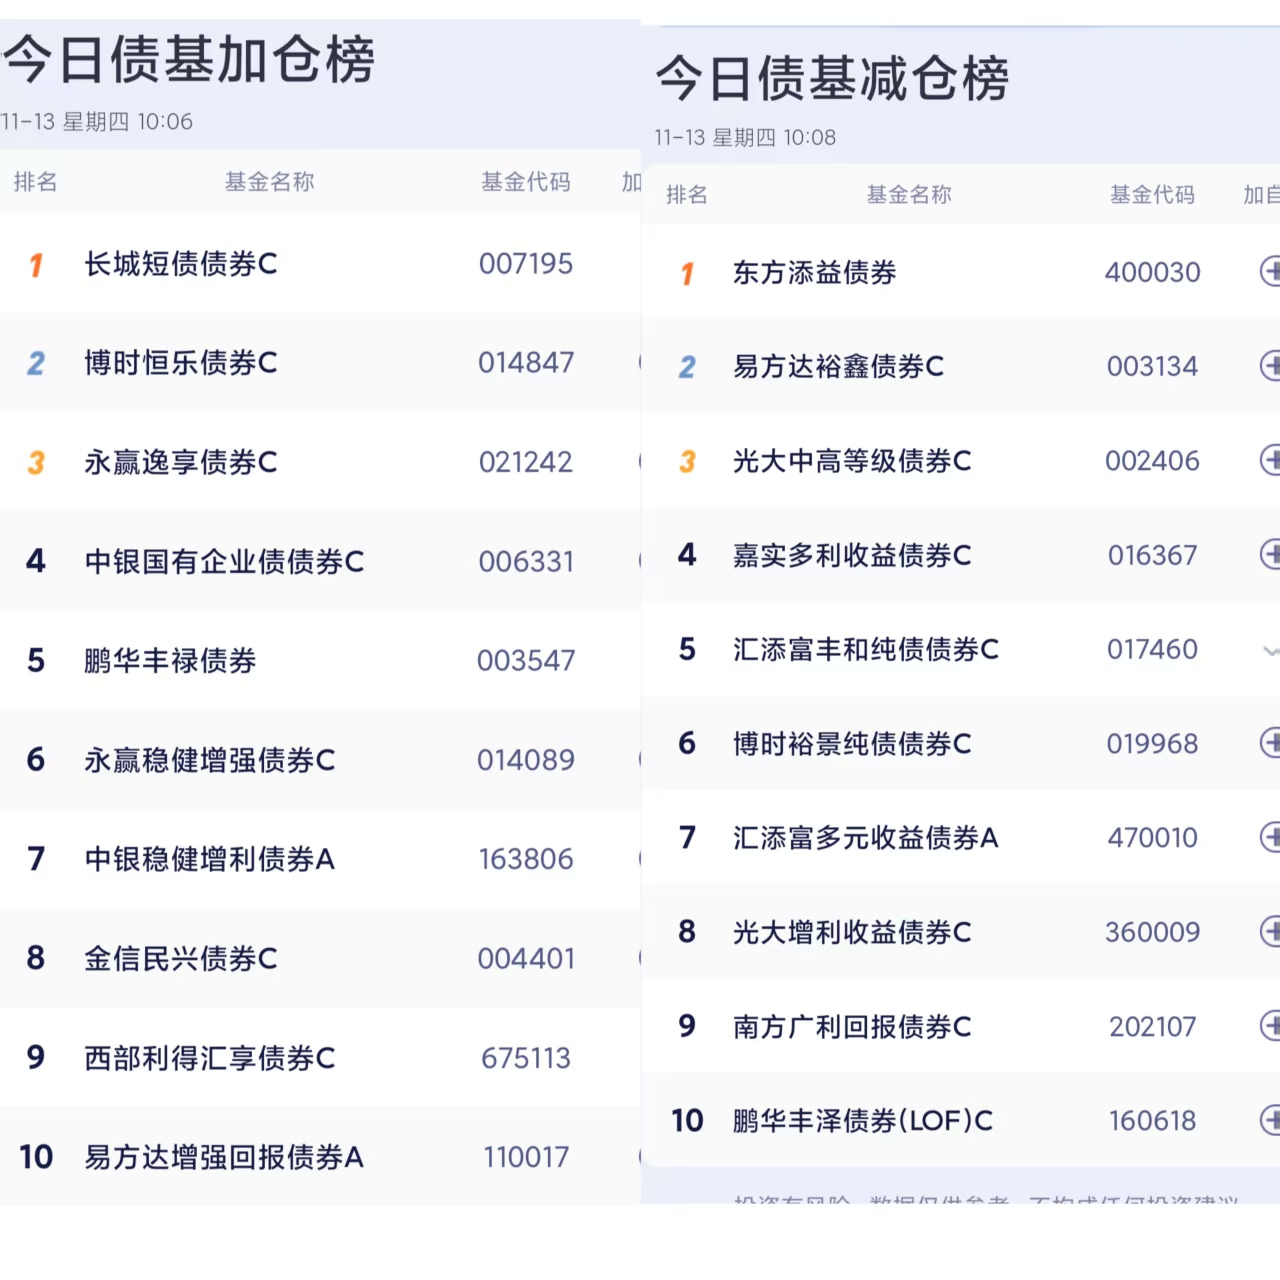
Task: Tap 基金代码 header in the 减仓榜 list
Action: (1152, 195)
